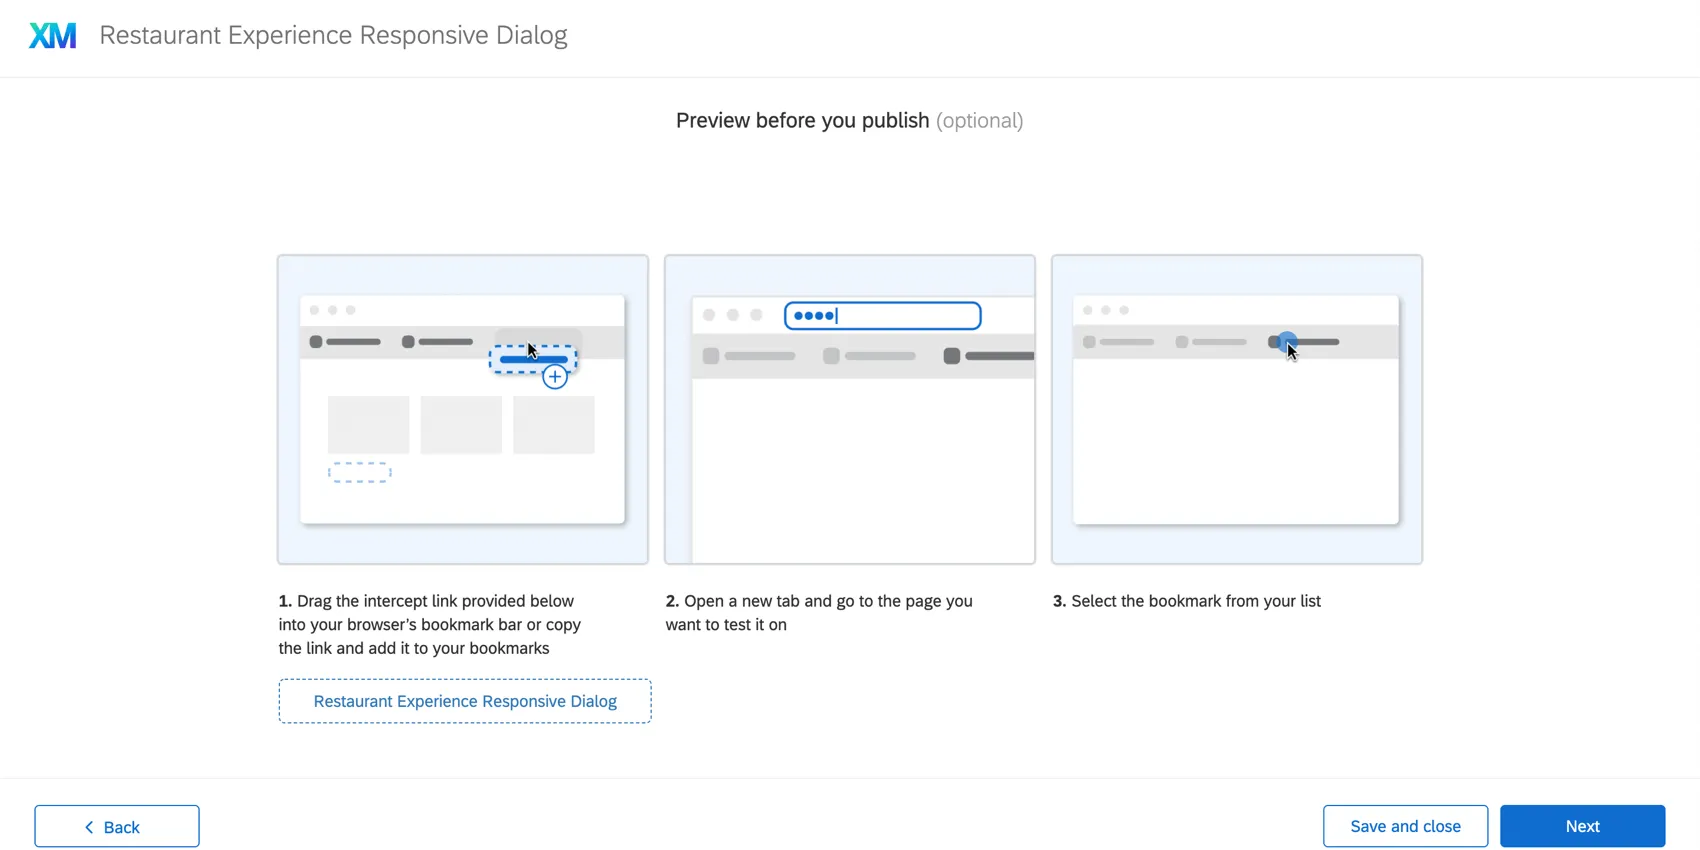Click the blue address bar in second illustration

click(x=883, y=316)
